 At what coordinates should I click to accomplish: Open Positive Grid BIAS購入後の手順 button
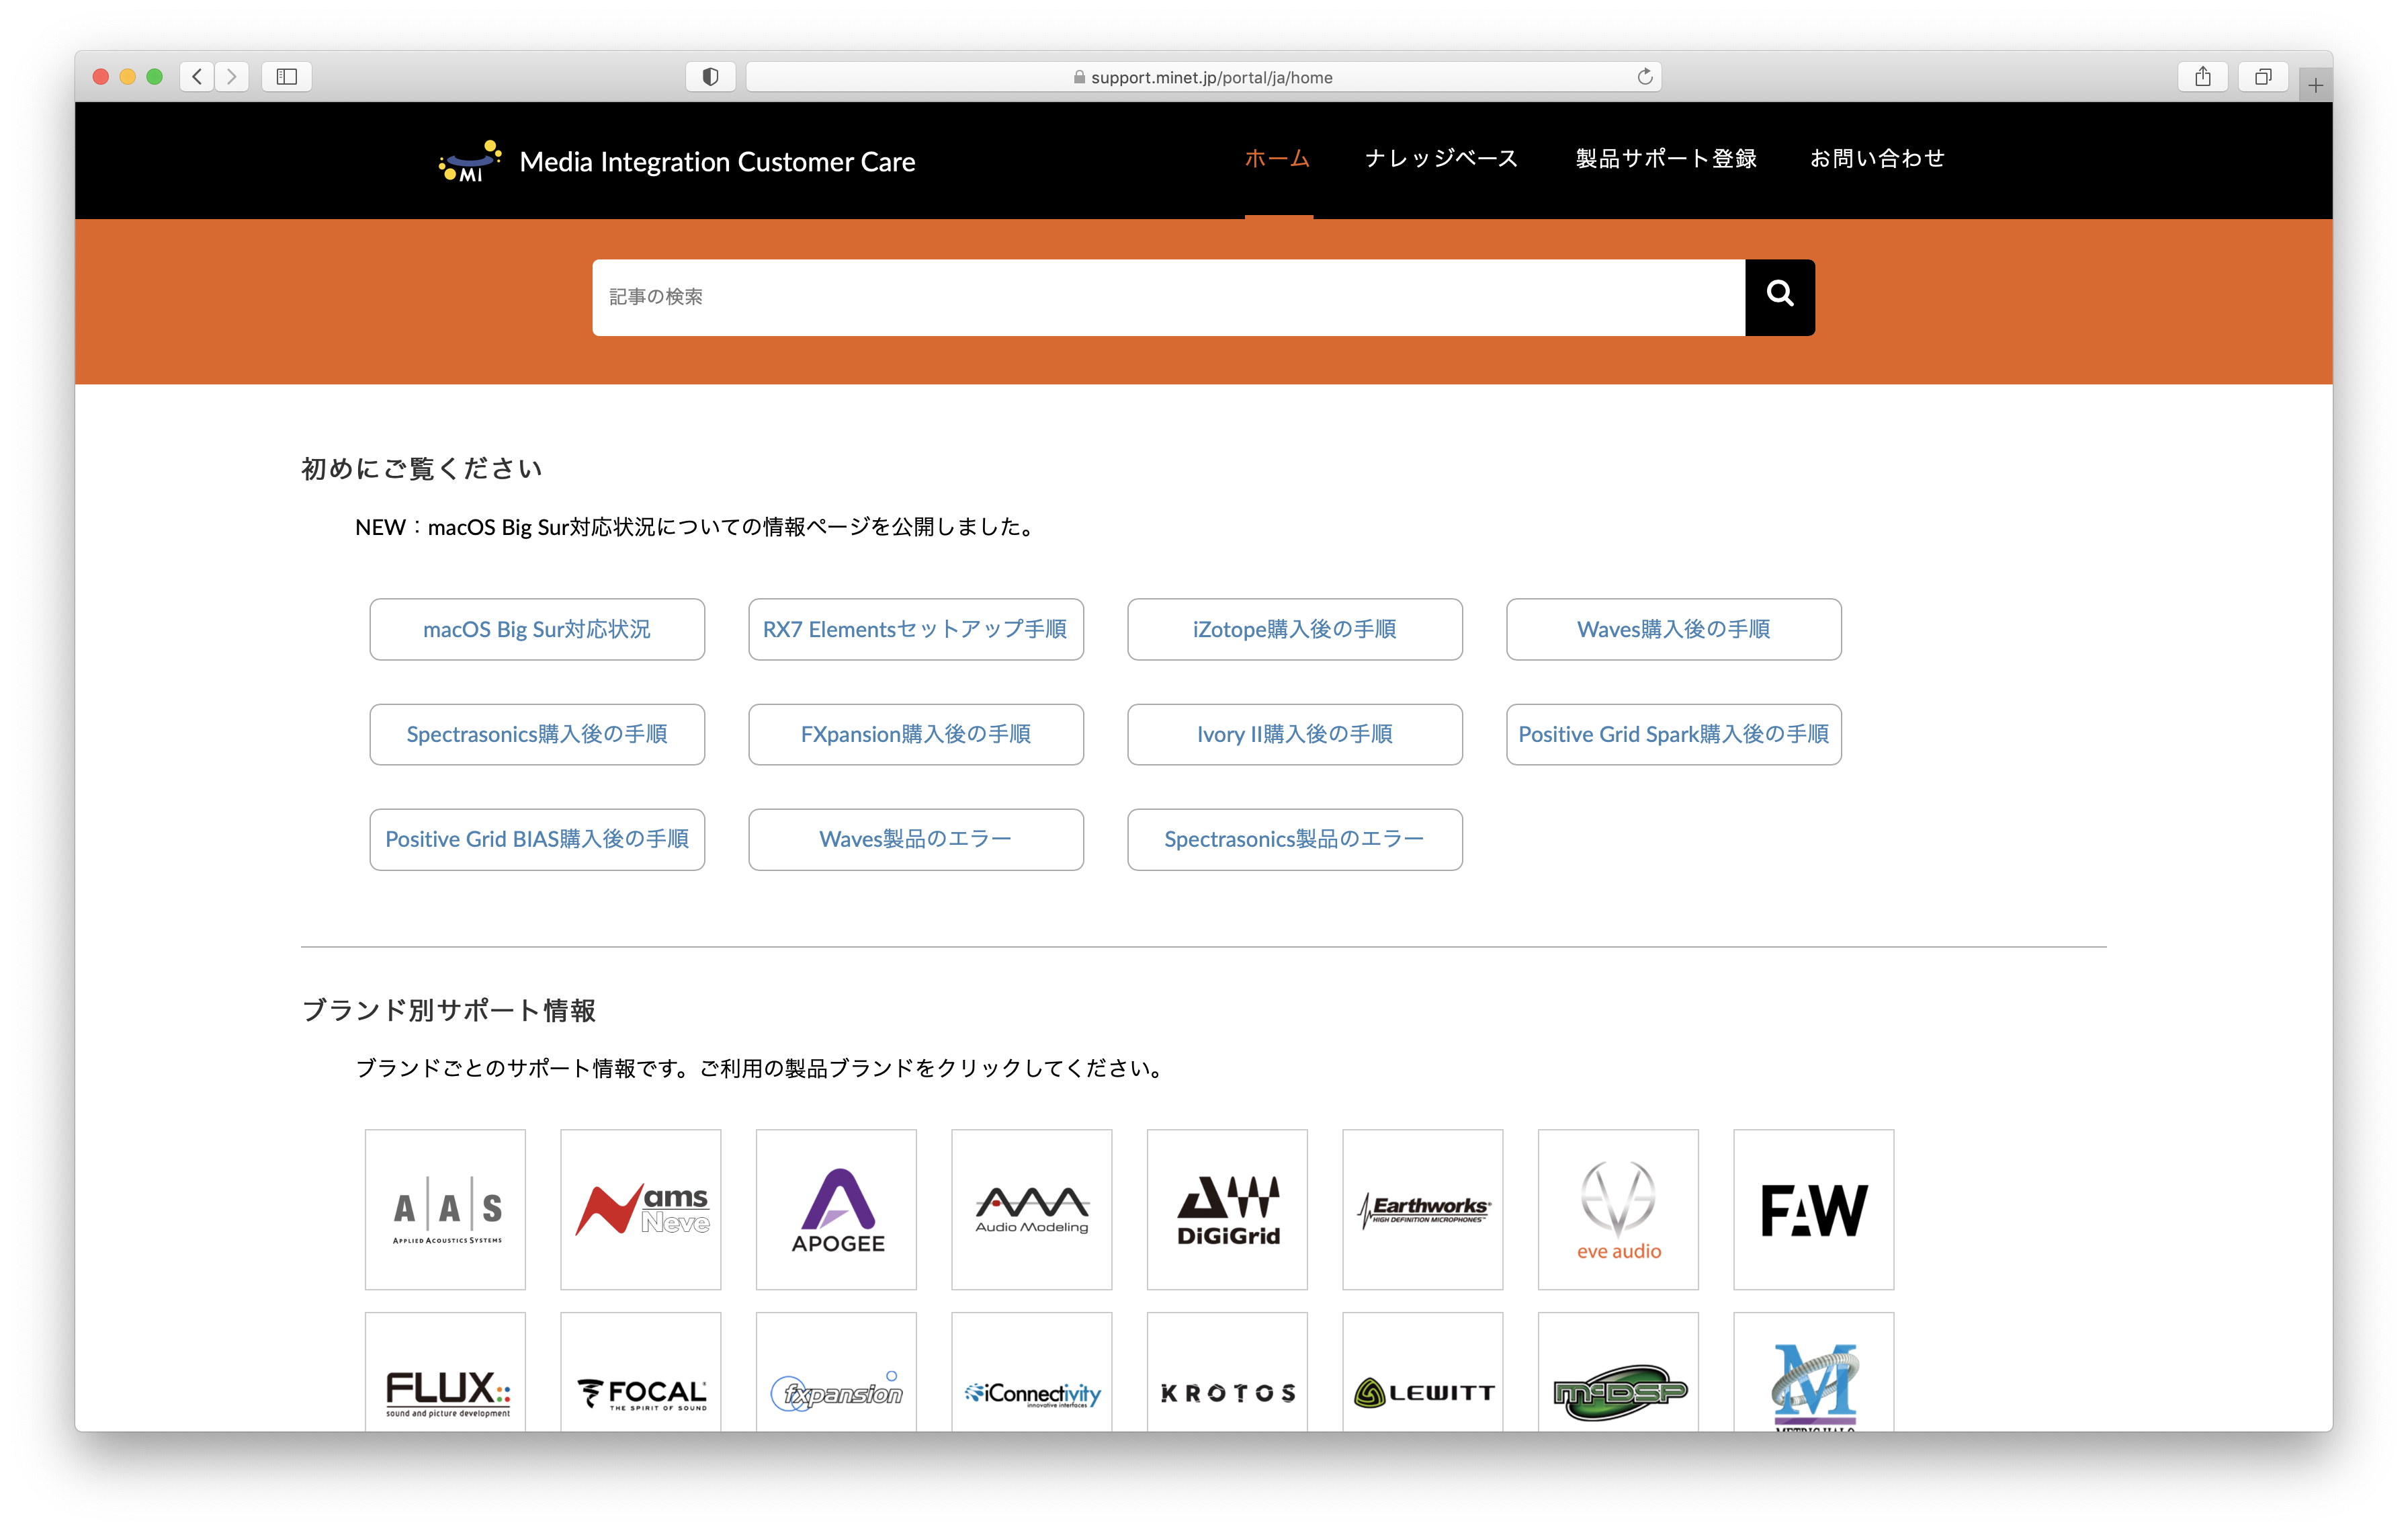click(537, 839)
